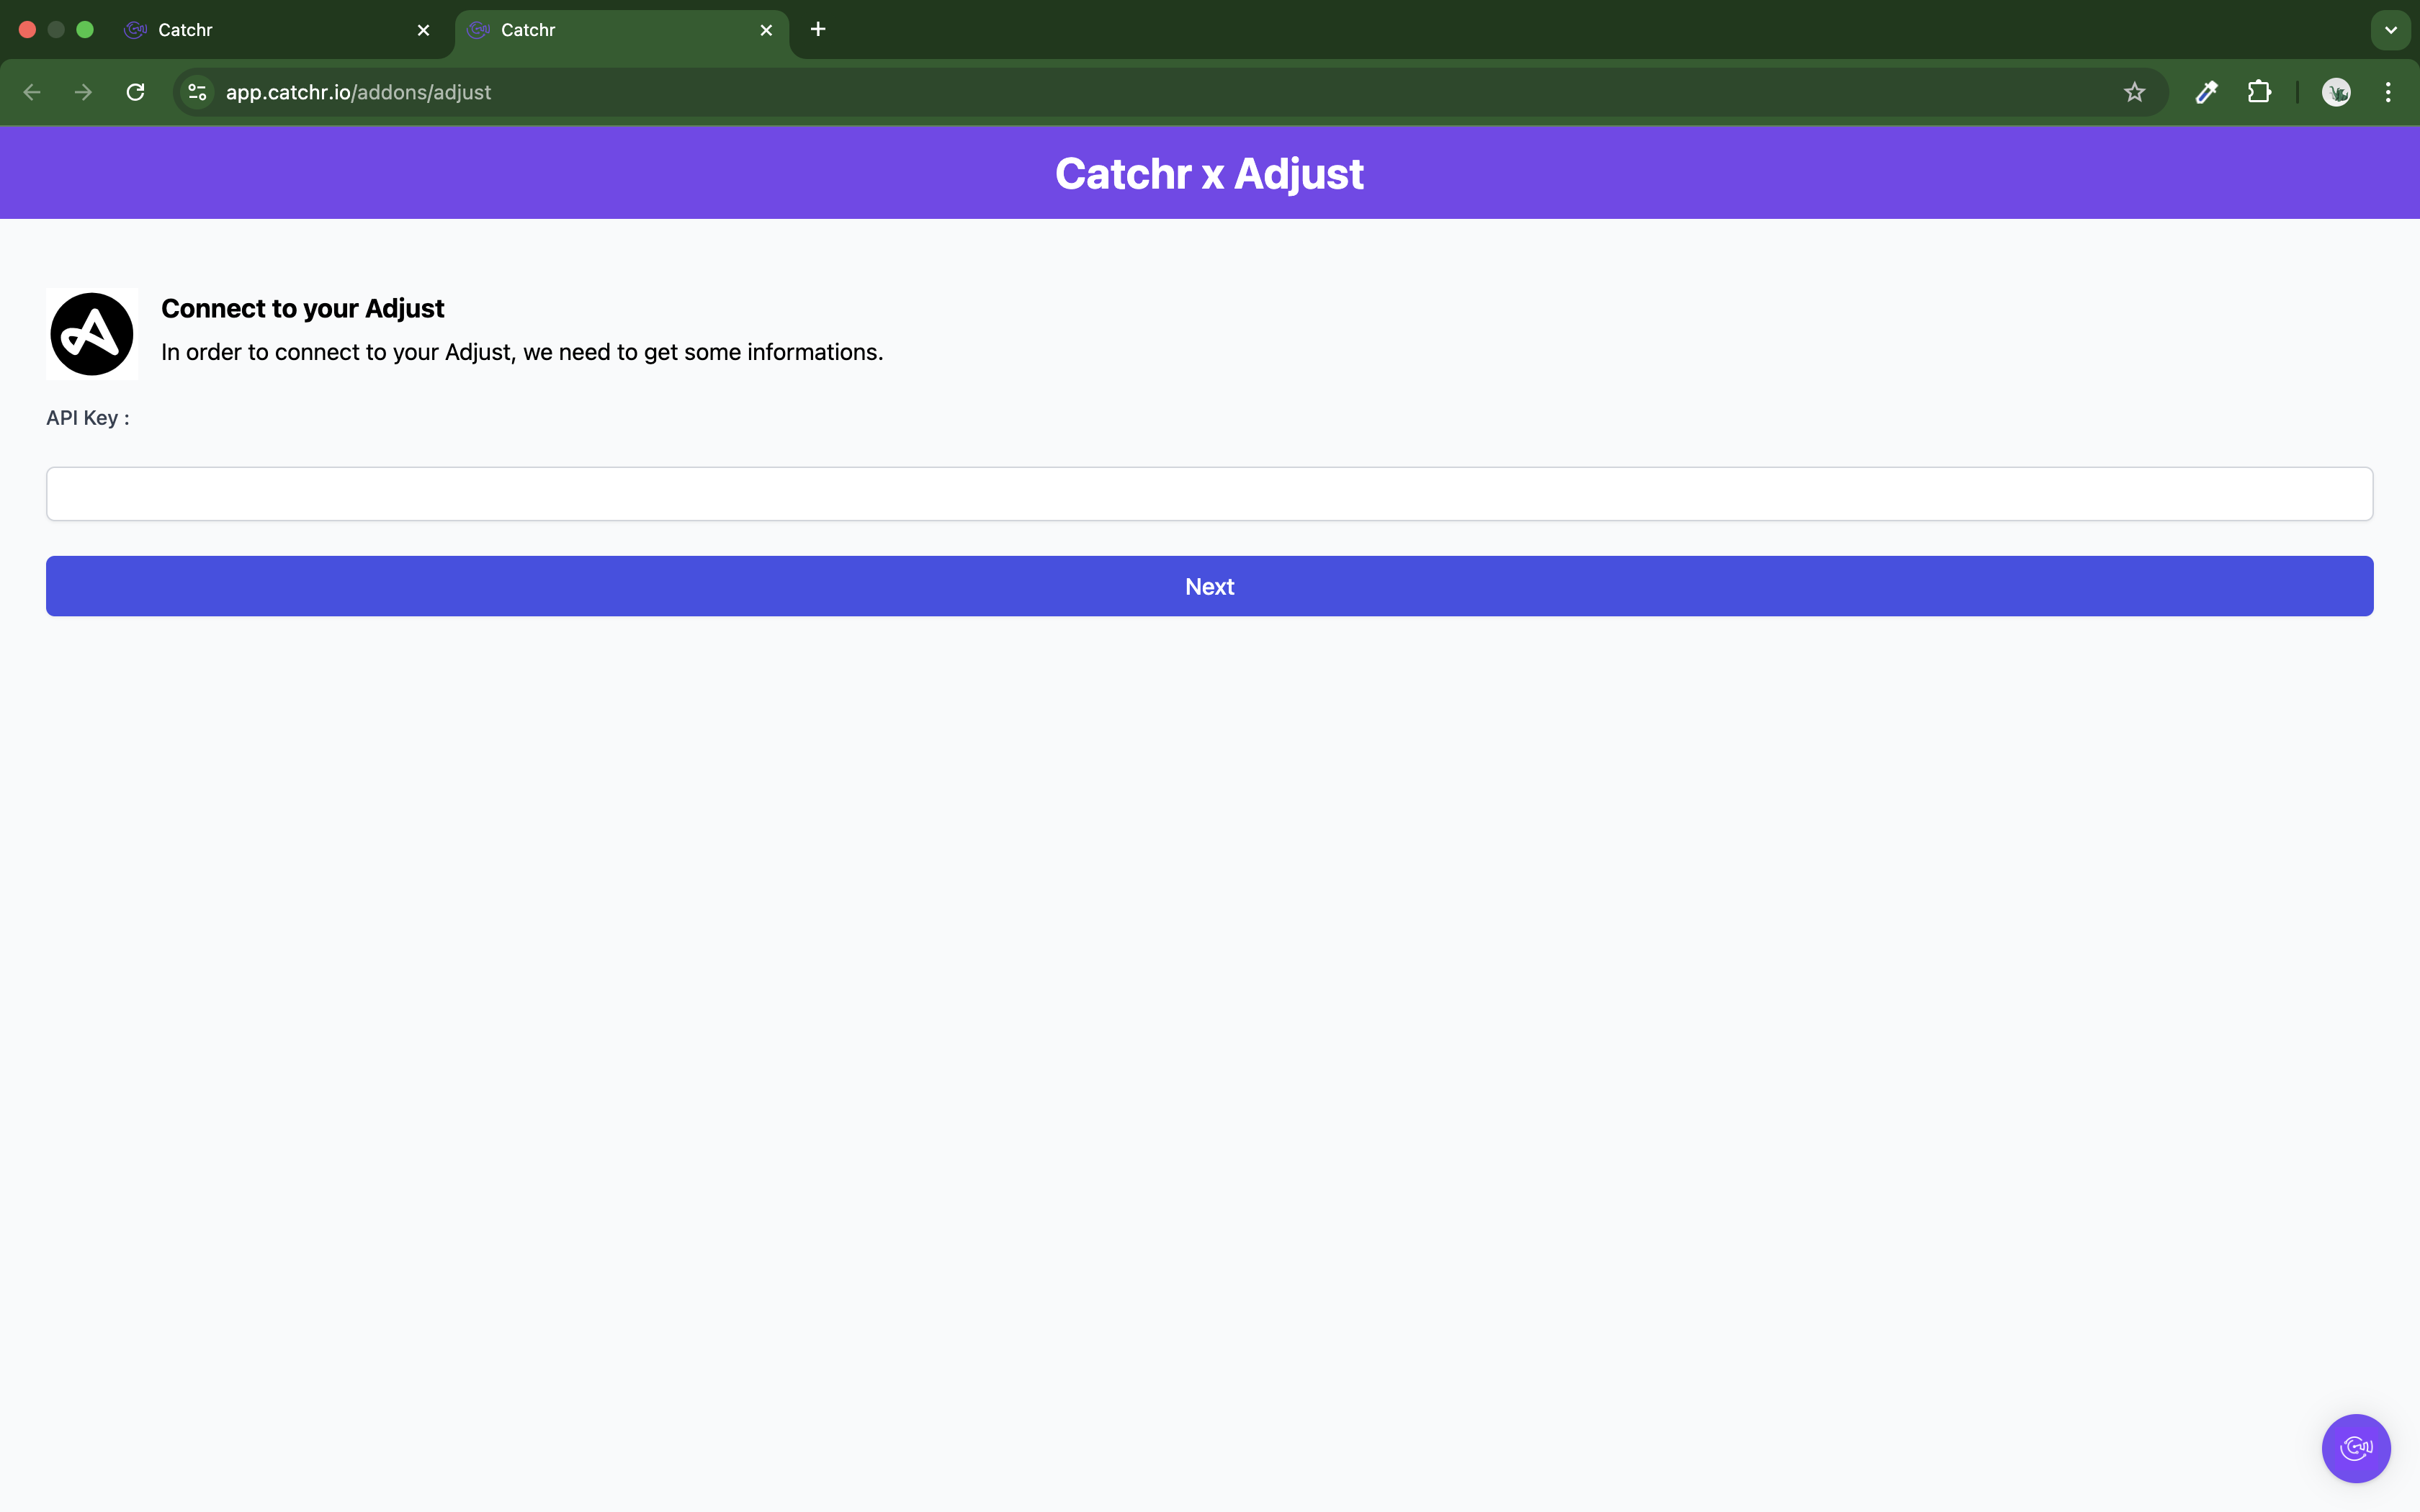2420x1512 pixels.
Task: Click the Catchr x Adjust header title
Action: coord(1209,173)
